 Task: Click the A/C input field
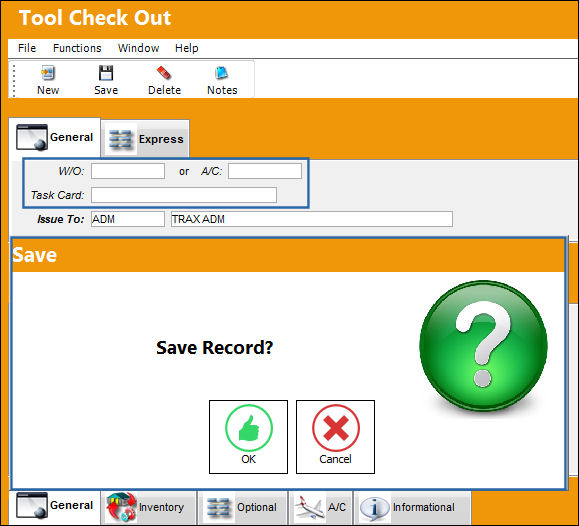(265, 171)
